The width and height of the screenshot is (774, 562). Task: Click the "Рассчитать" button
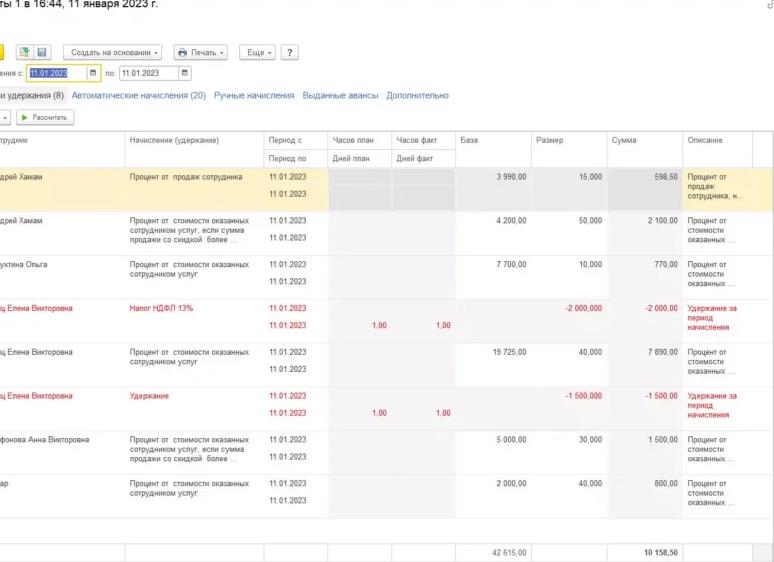(45, 117)
